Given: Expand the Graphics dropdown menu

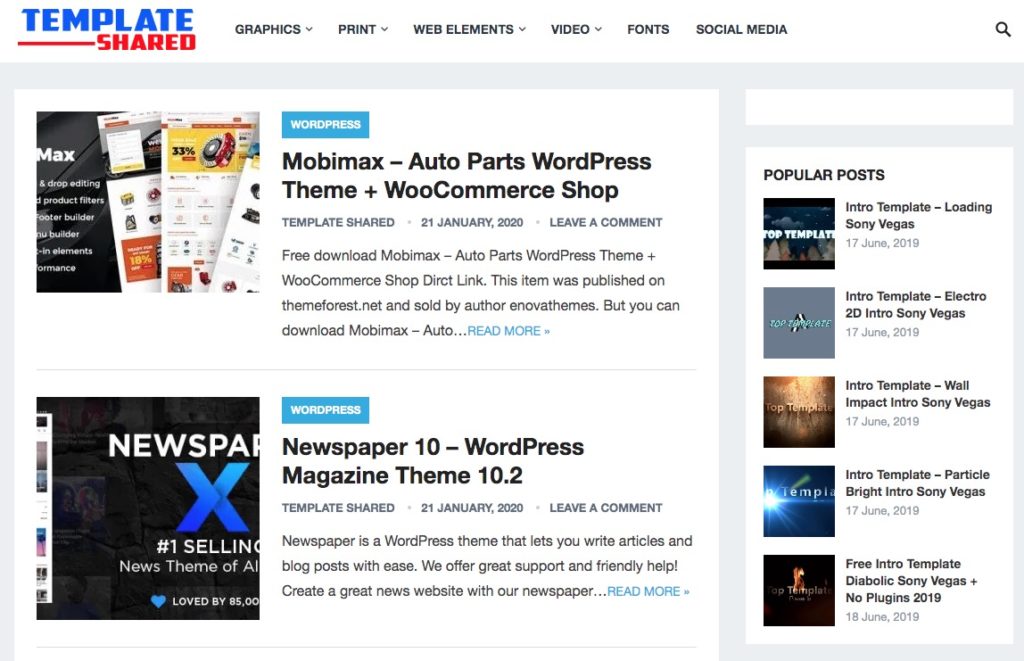Looking at the screenshot, I should tap(273, 30).
